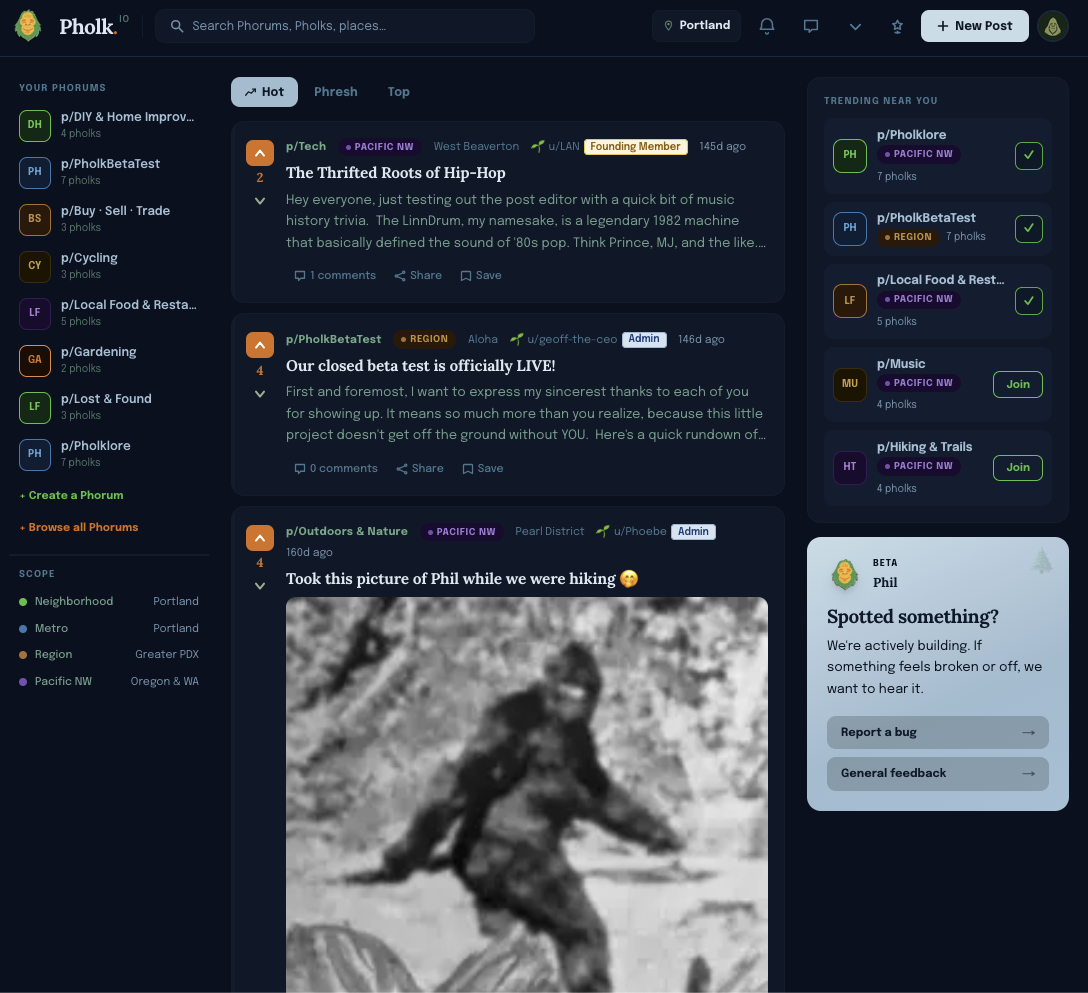Upvote The Thrifted Roots of Hip-Hop post

[x=260, y=153]
